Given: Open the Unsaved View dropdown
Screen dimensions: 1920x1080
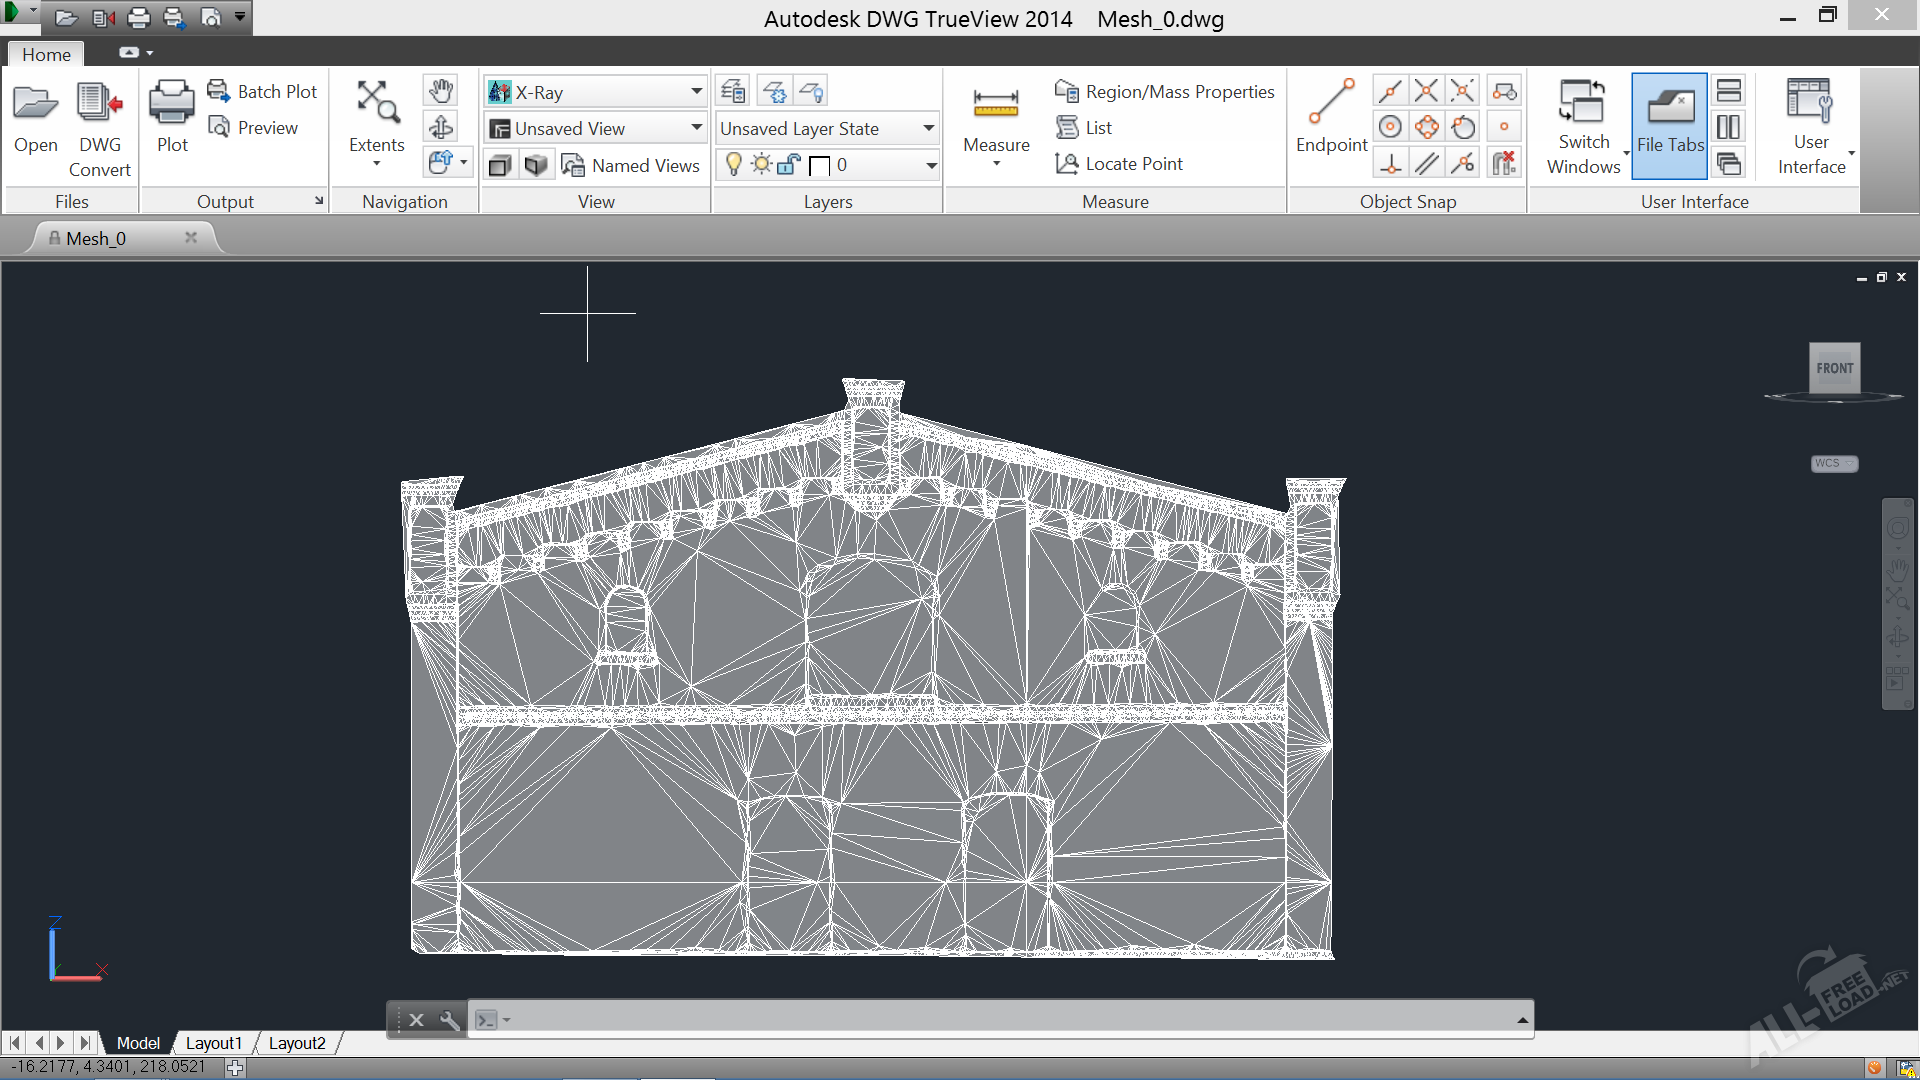Looking at the screenshot, I should [696, 128].
